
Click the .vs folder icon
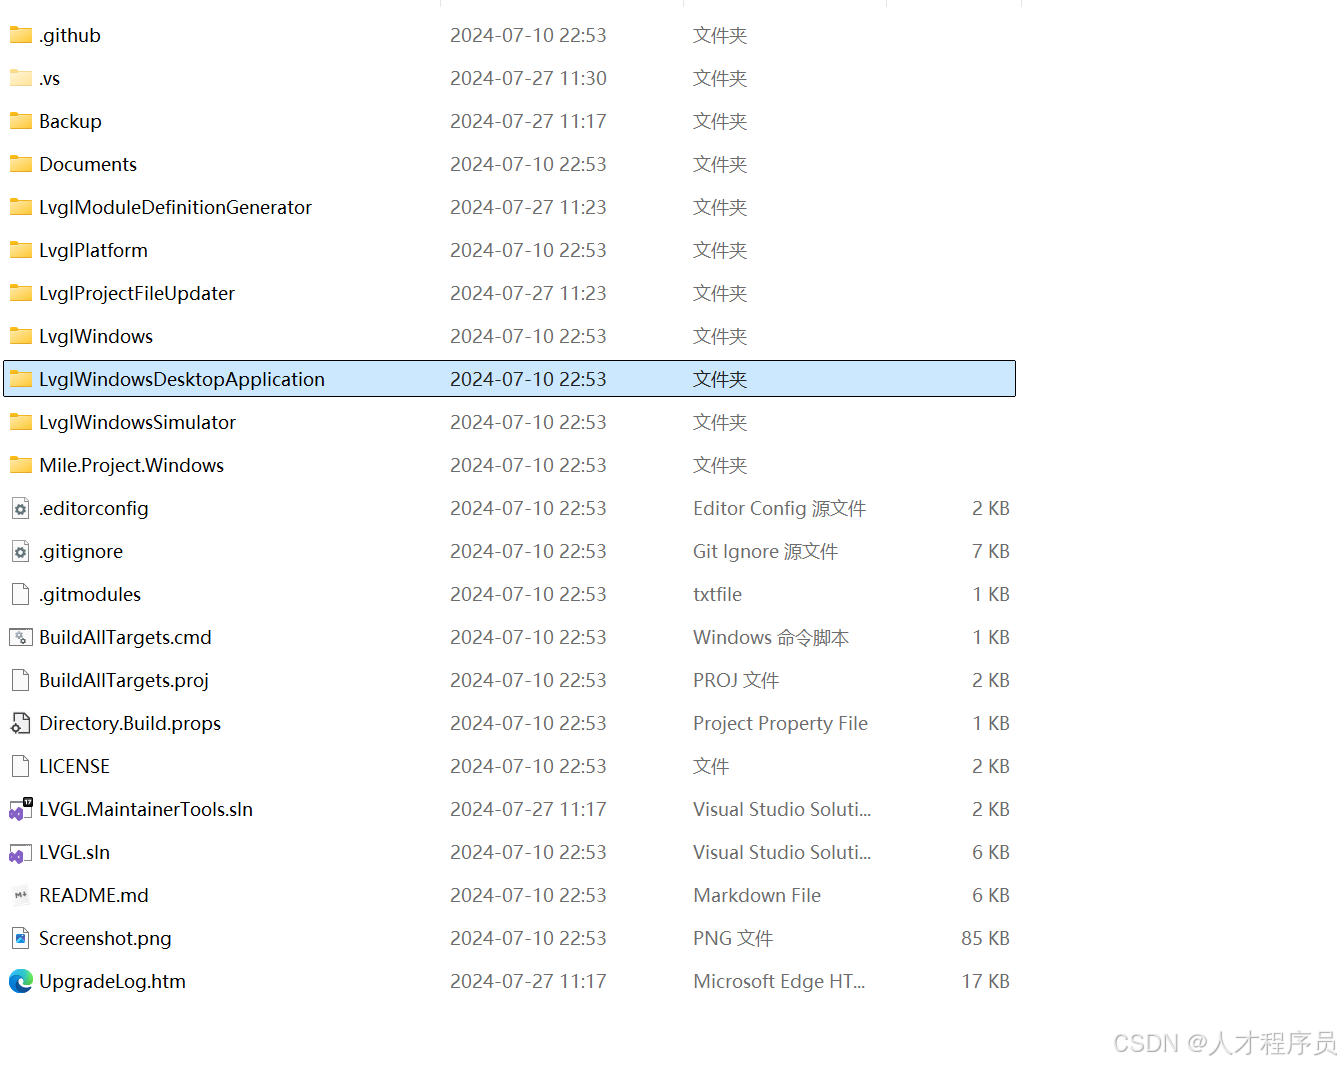[x=21, y=78]
